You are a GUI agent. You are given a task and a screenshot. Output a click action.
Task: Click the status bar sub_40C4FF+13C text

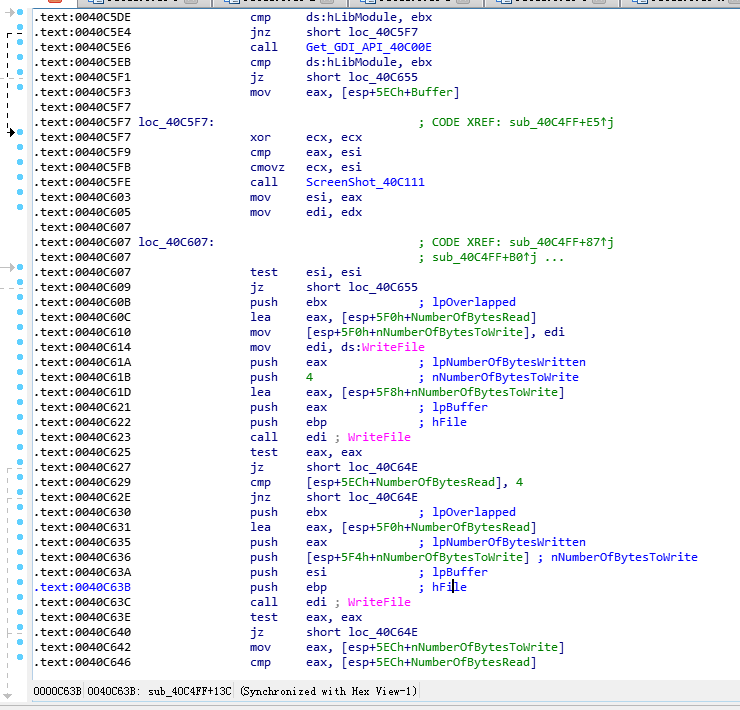point(190,692)
